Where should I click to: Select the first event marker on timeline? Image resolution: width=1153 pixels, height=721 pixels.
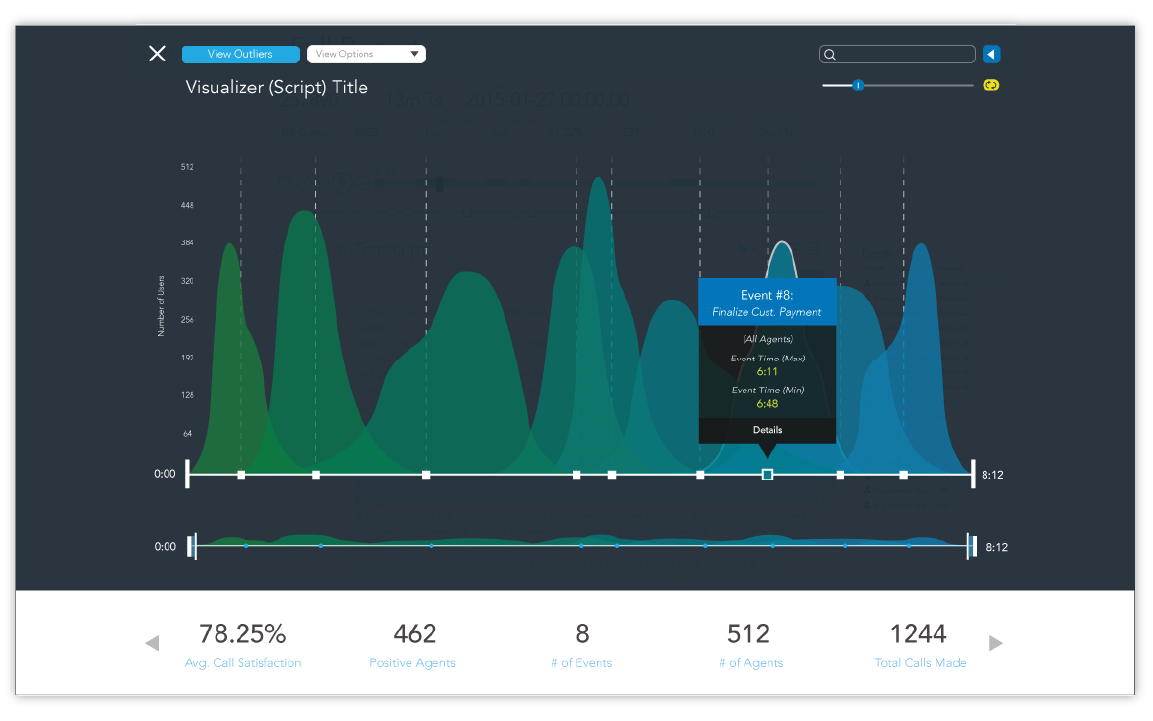241,475
